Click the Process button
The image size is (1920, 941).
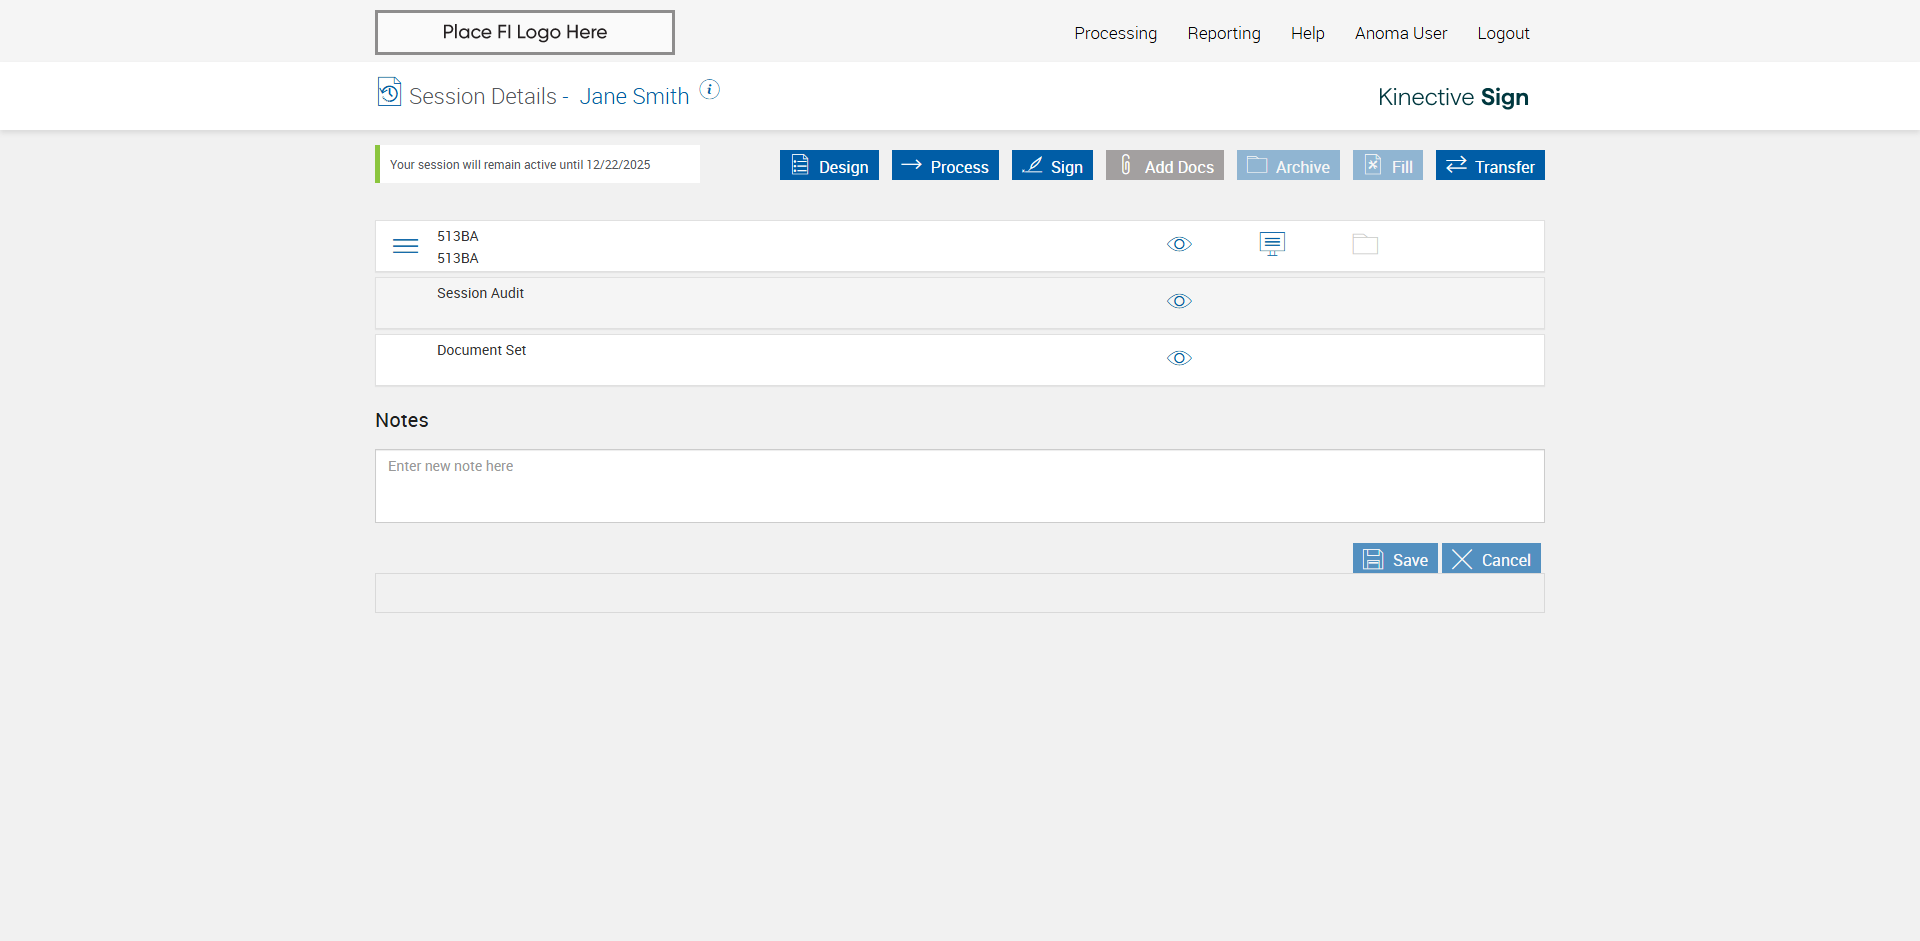[945, 165]
